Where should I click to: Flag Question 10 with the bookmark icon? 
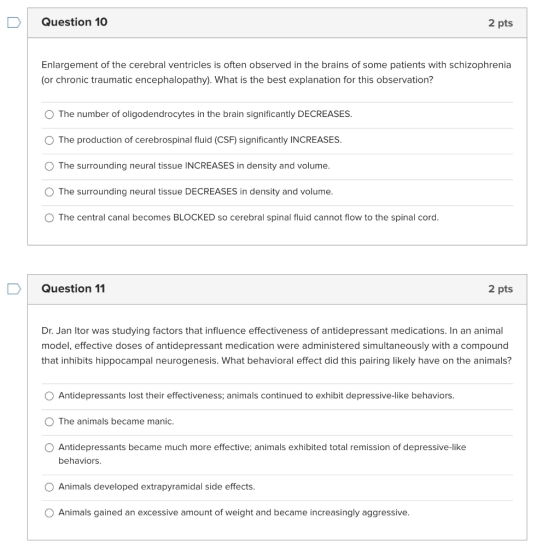point(14,23)
